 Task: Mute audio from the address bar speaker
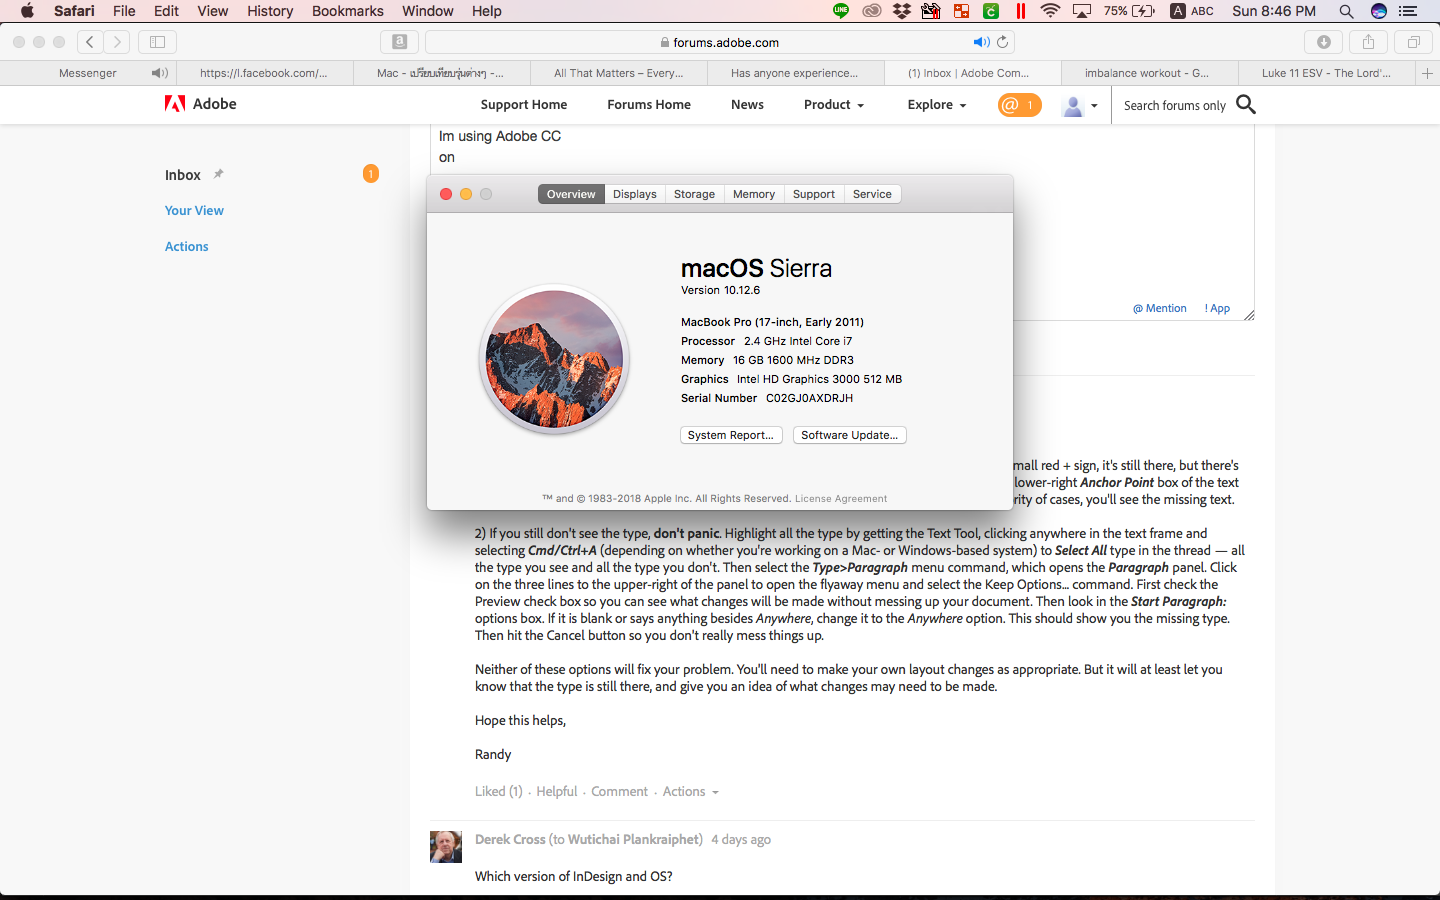point(981,42)
